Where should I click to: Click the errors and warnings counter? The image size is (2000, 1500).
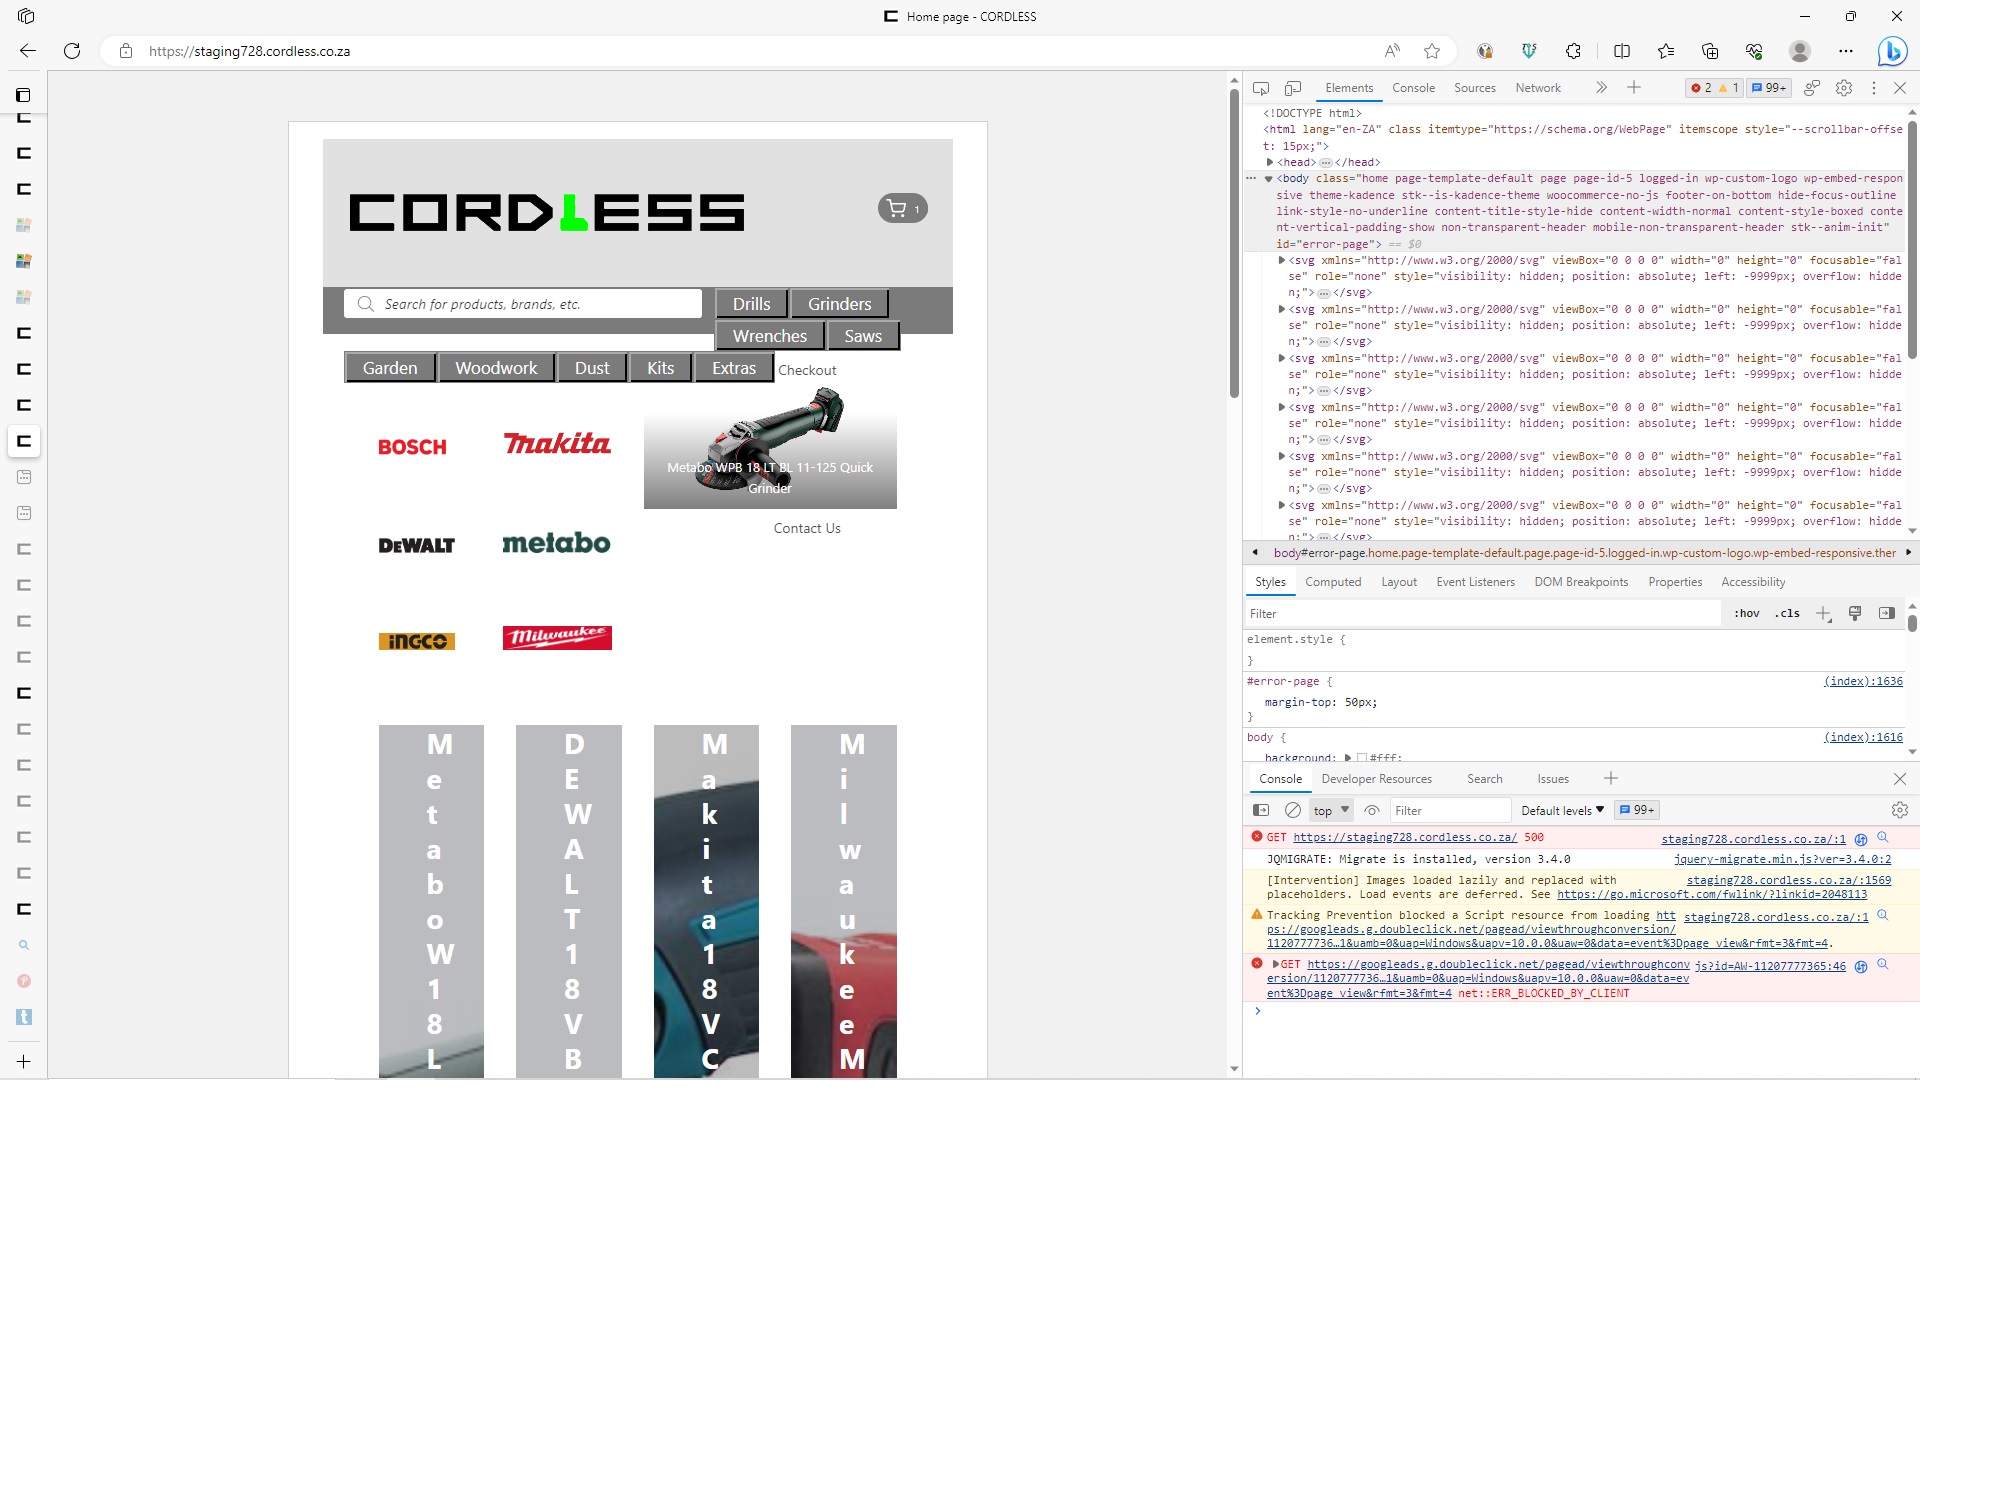1715,88
